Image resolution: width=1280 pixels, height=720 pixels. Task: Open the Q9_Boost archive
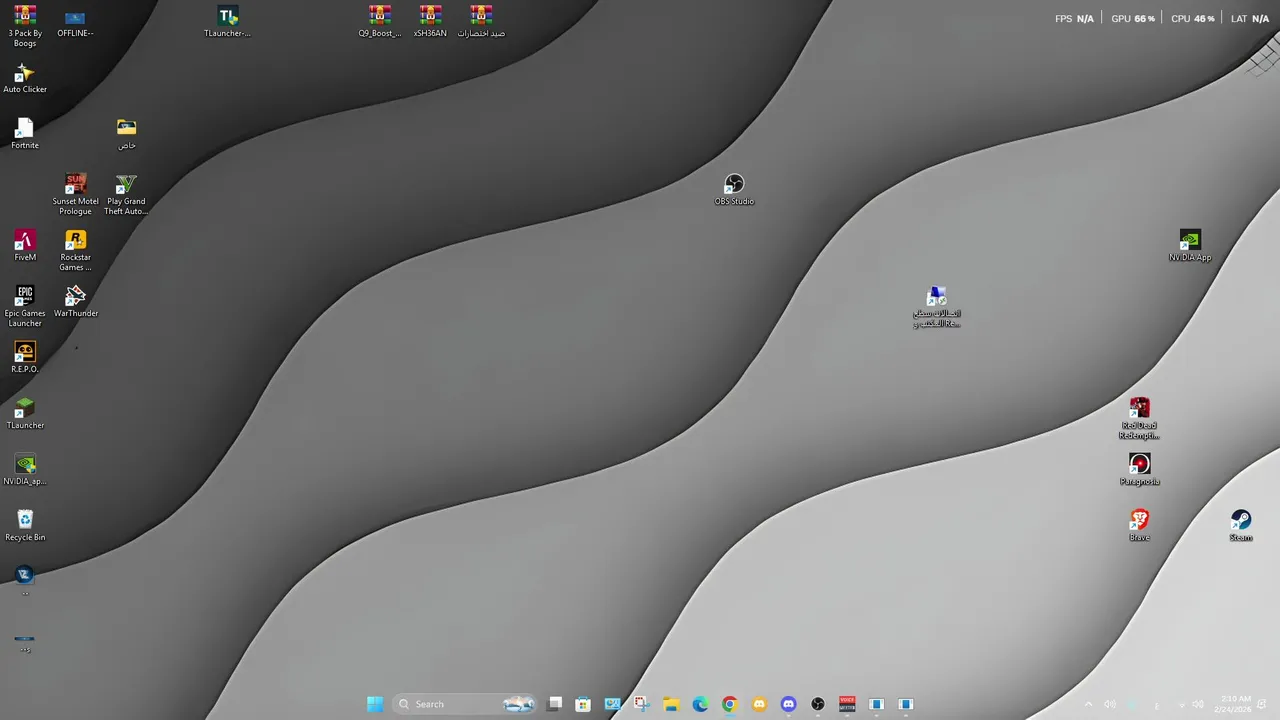point(379,22)
